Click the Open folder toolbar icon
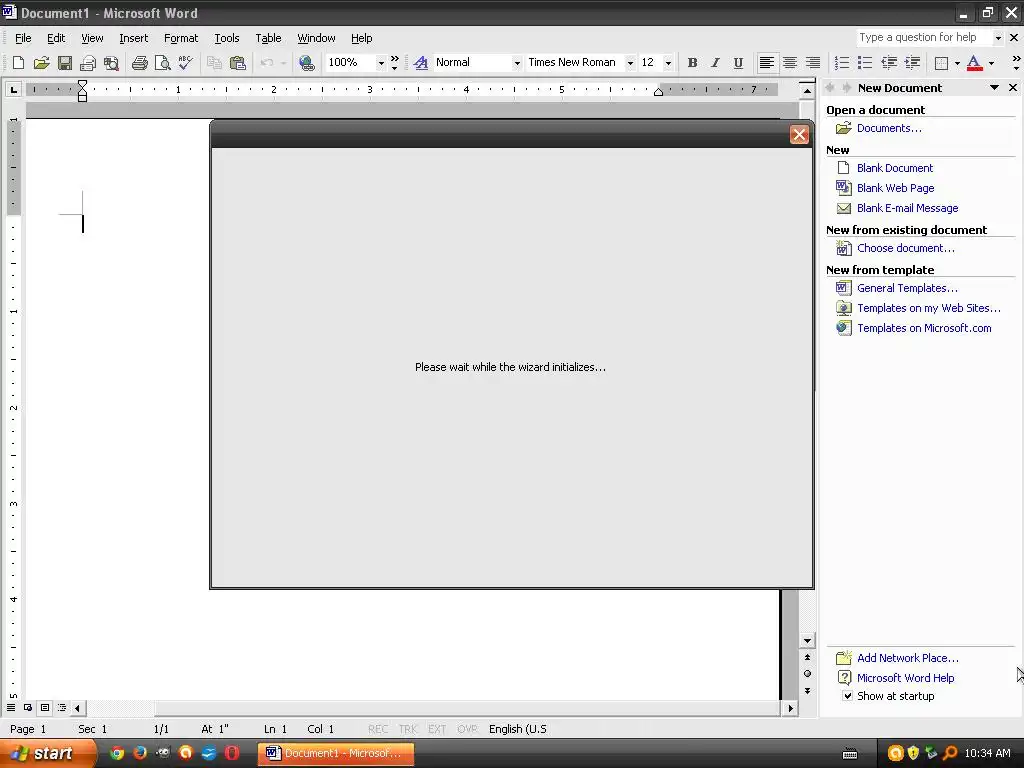This screenshot has width=1024, height=768. pyautogui.click(x=41, y=63)
